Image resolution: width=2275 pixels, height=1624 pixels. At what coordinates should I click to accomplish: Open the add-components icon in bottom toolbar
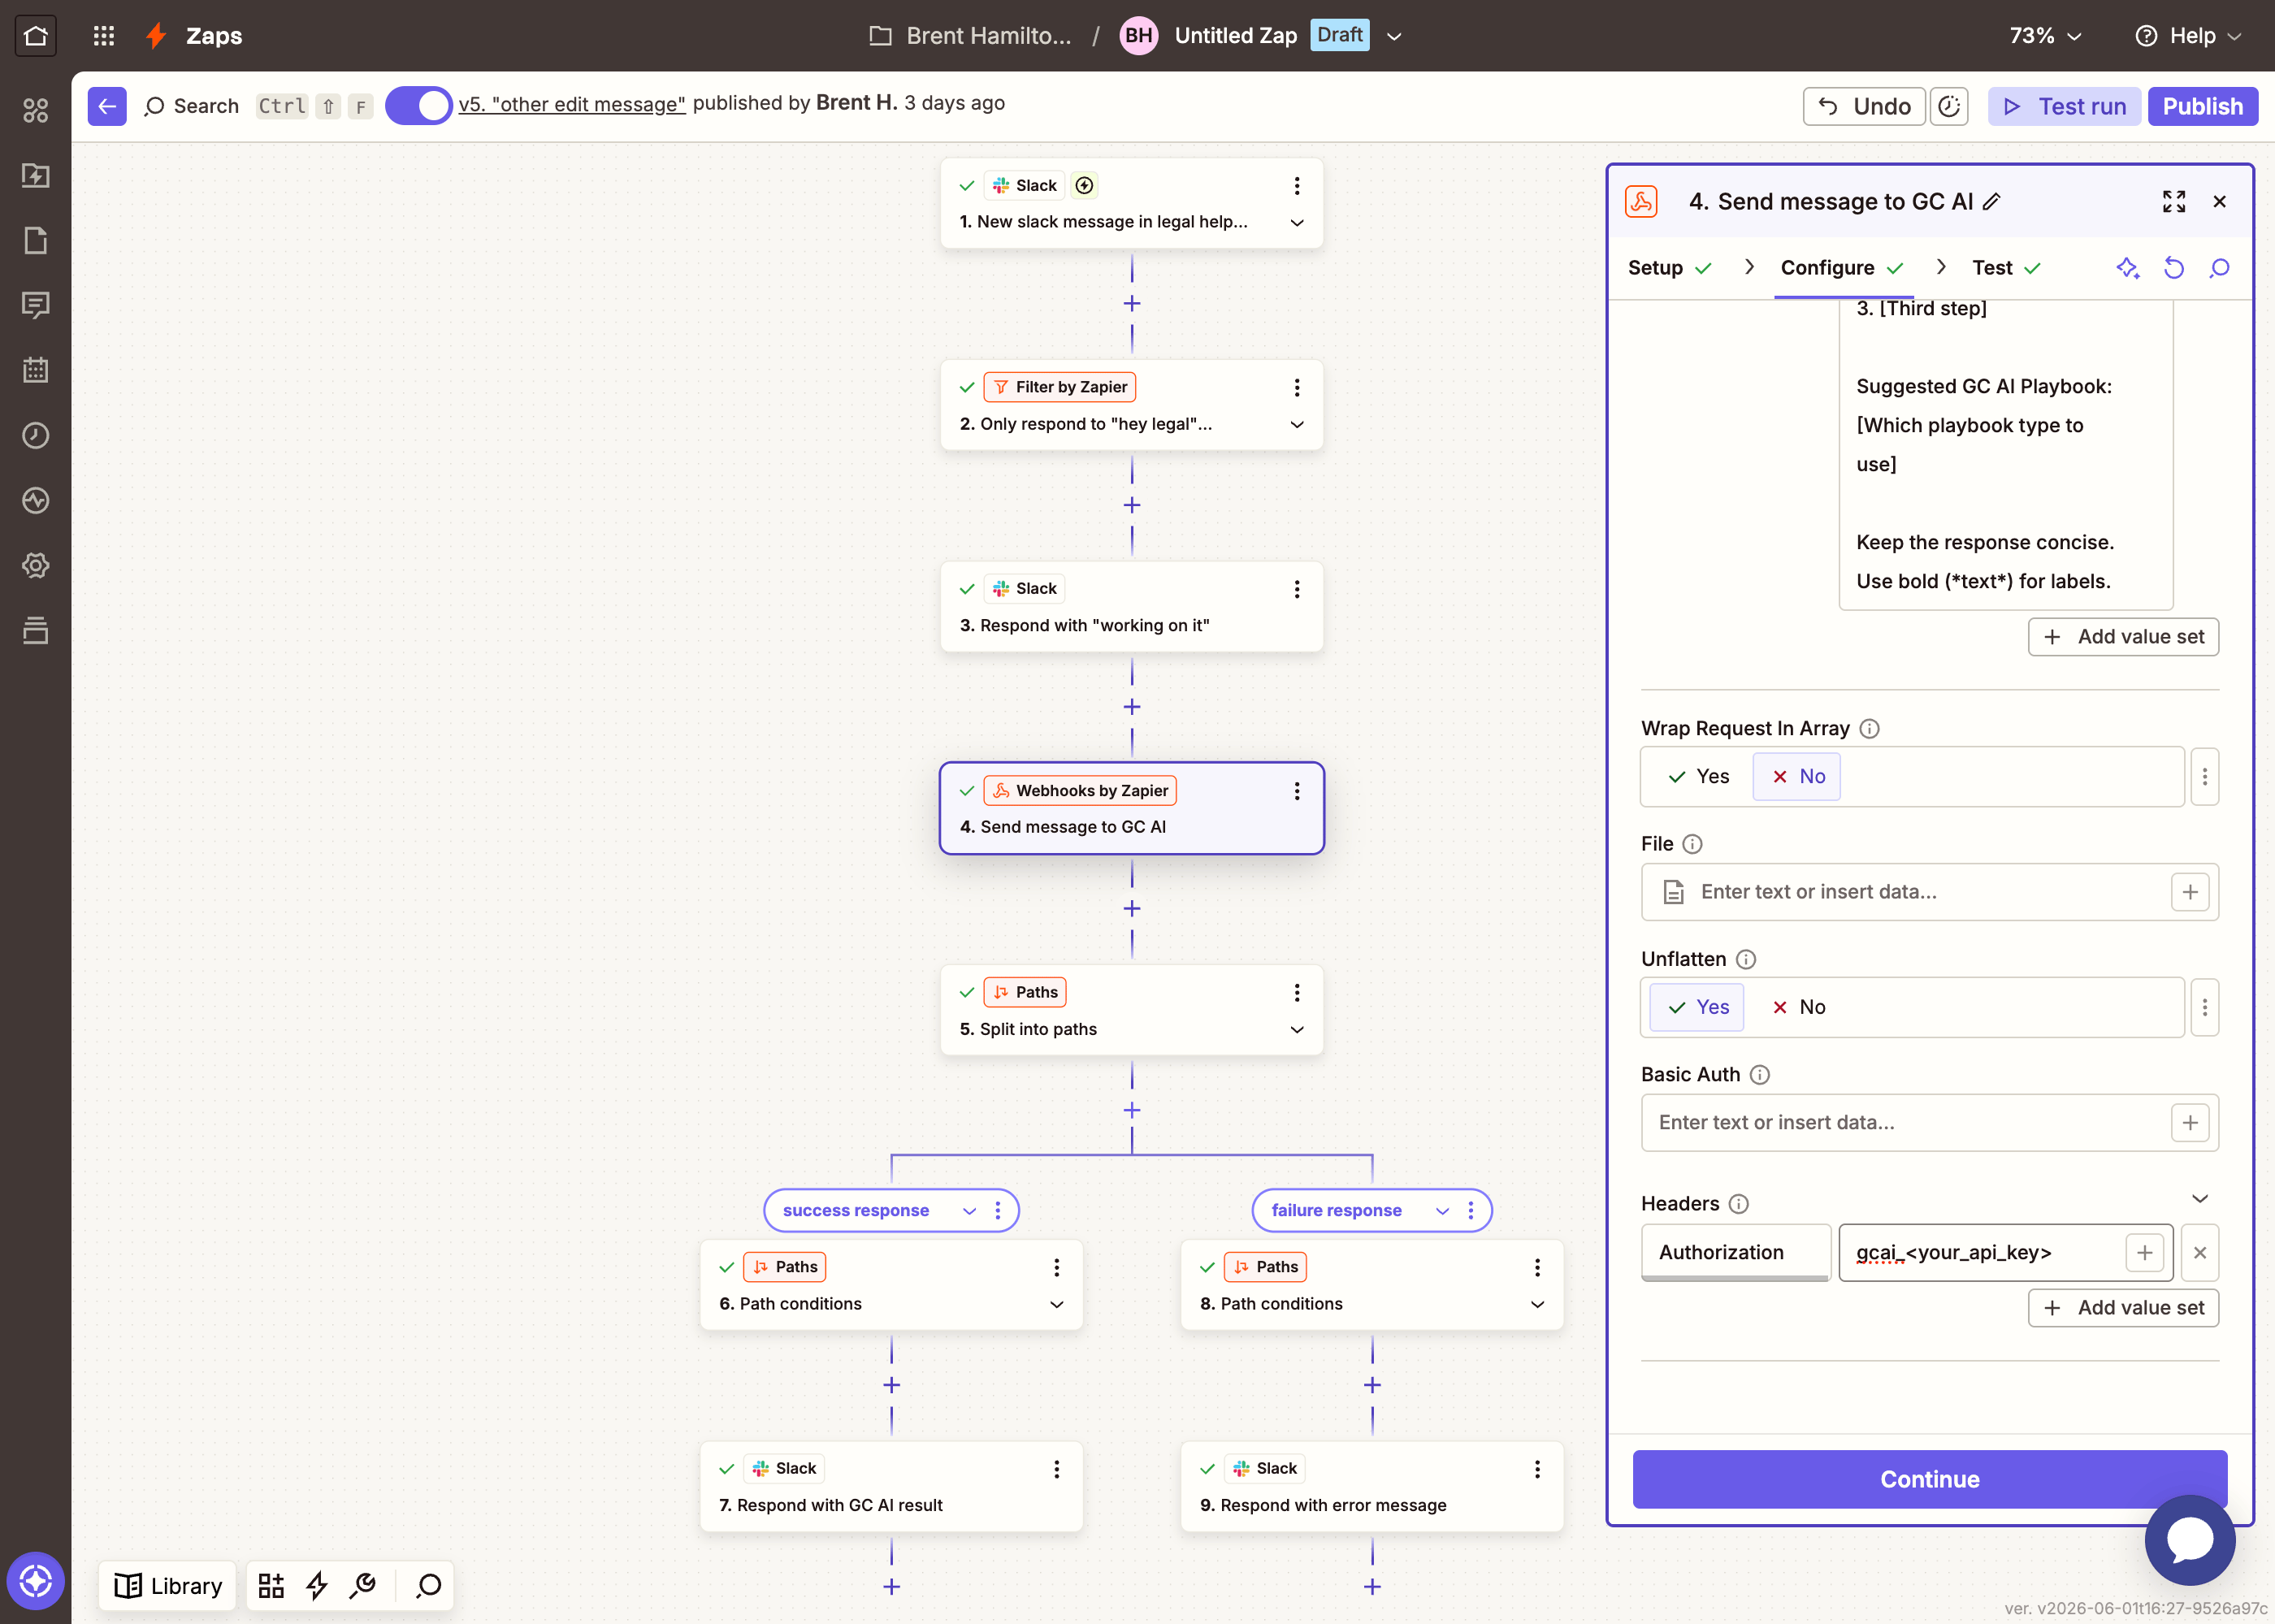pyautogui.click(x=271, y=1586)
